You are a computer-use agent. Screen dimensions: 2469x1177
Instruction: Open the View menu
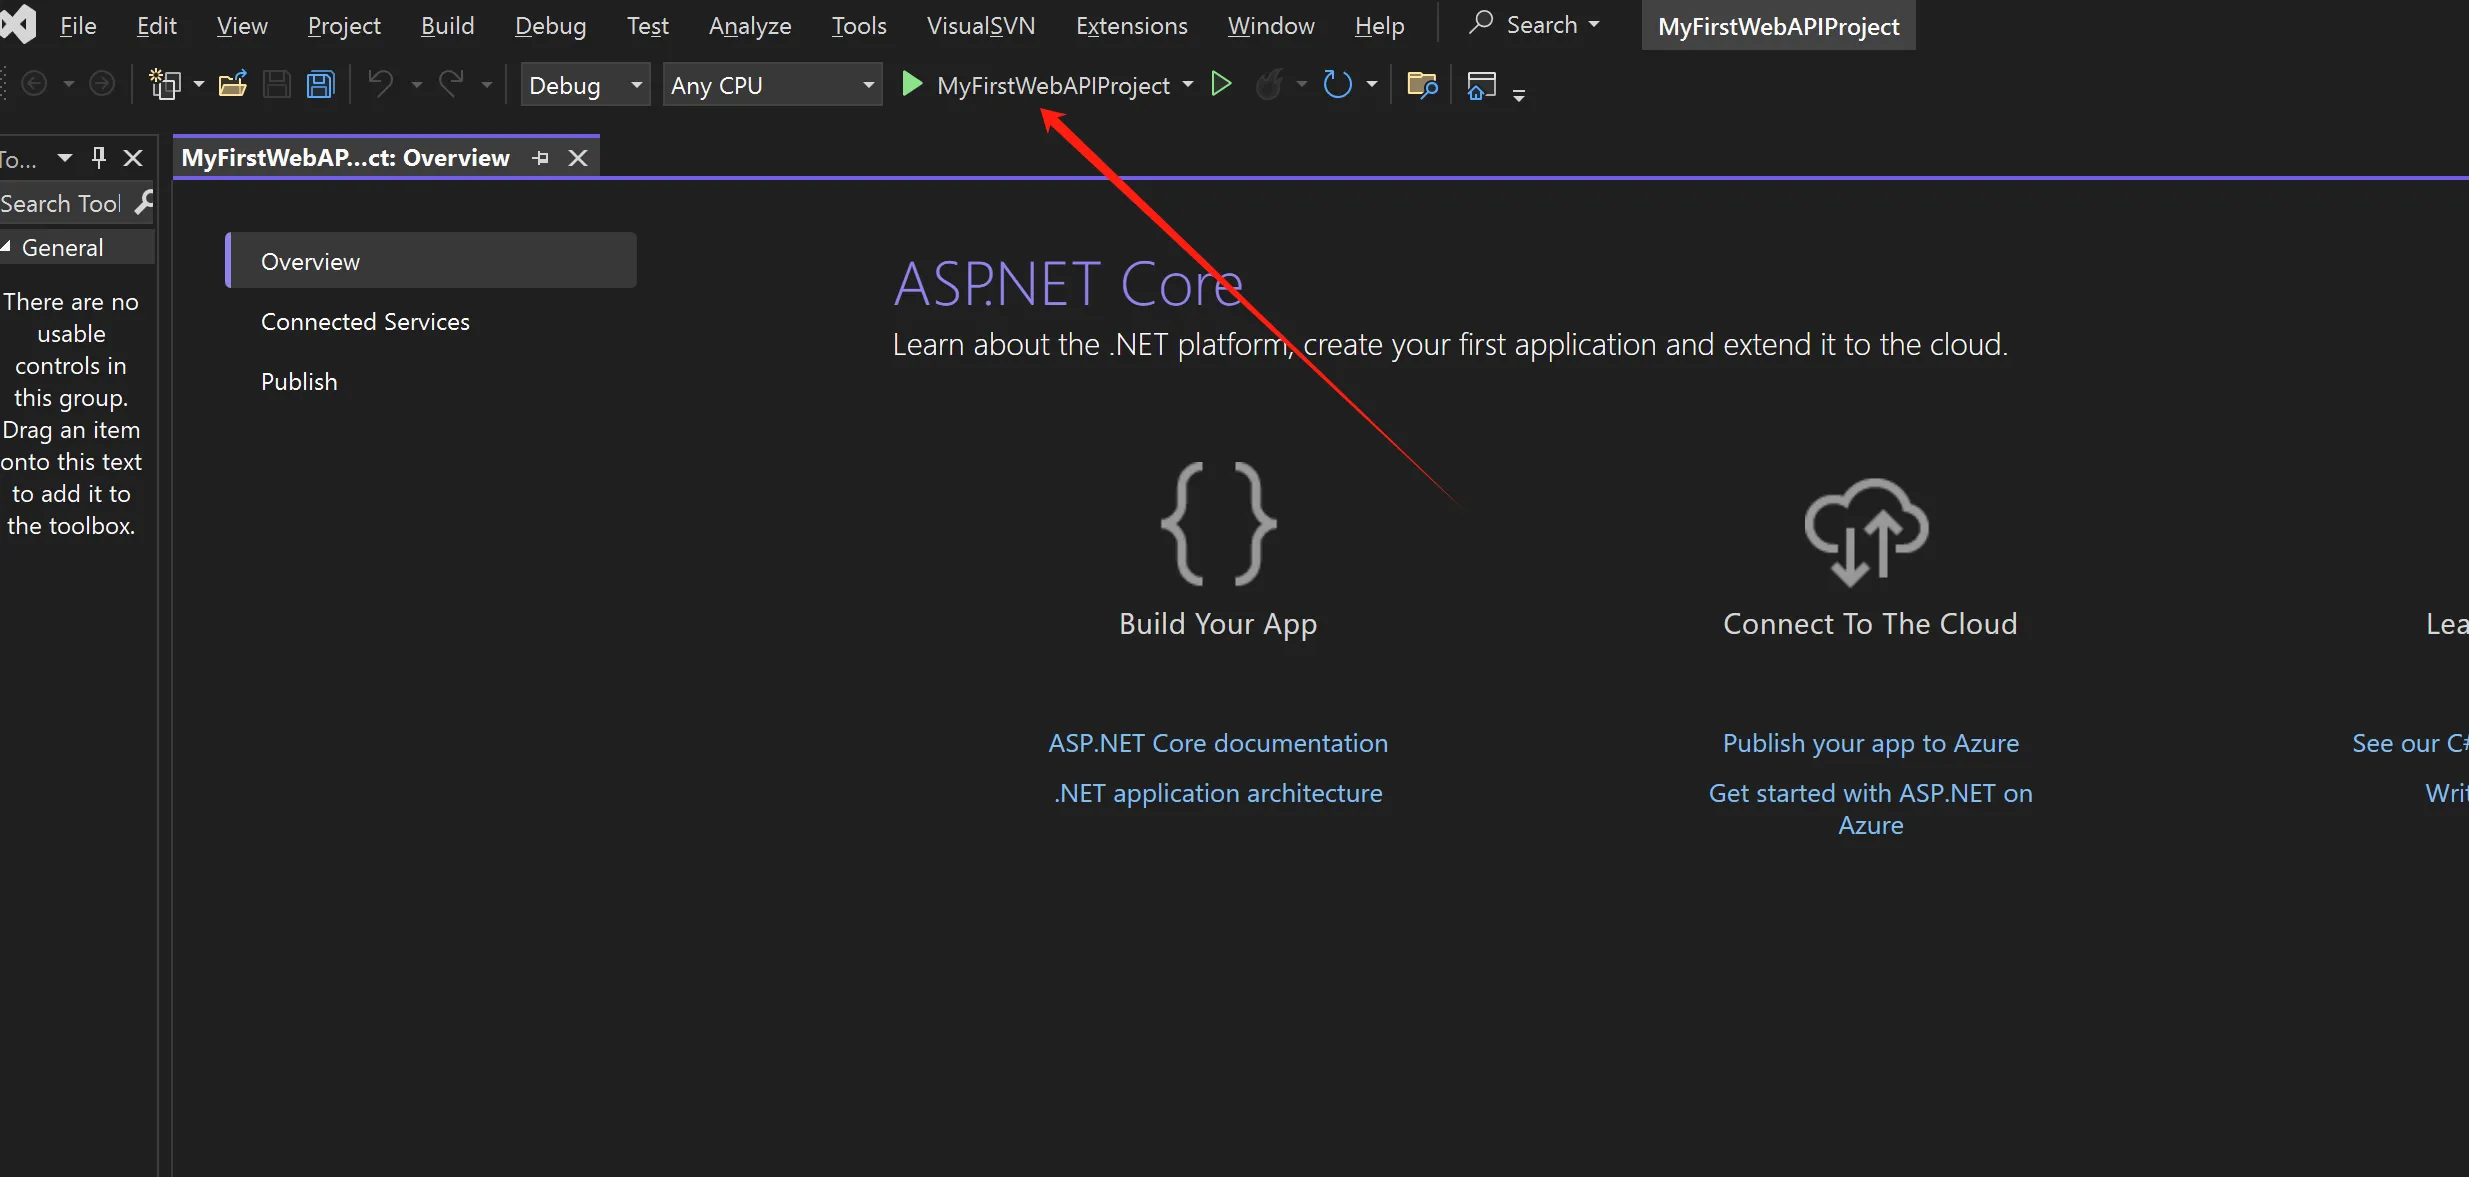click(x=242, y=25)
